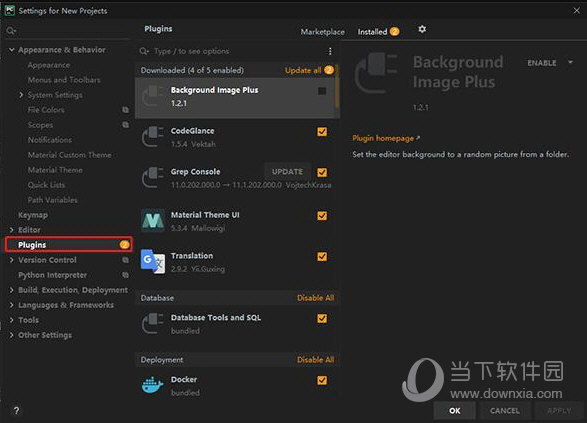Expand the Version Control node
This screenshot has height=423, width=587.
(x=12, y=260)
